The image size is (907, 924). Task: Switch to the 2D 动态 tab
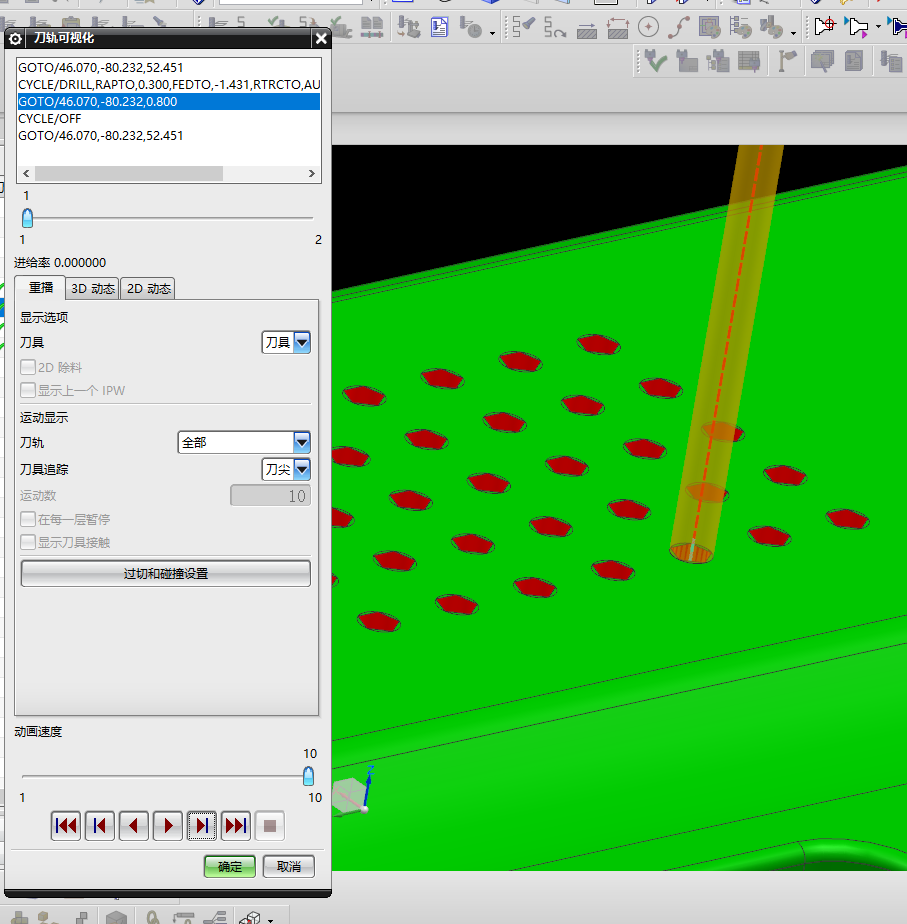[x=148, y=289]
